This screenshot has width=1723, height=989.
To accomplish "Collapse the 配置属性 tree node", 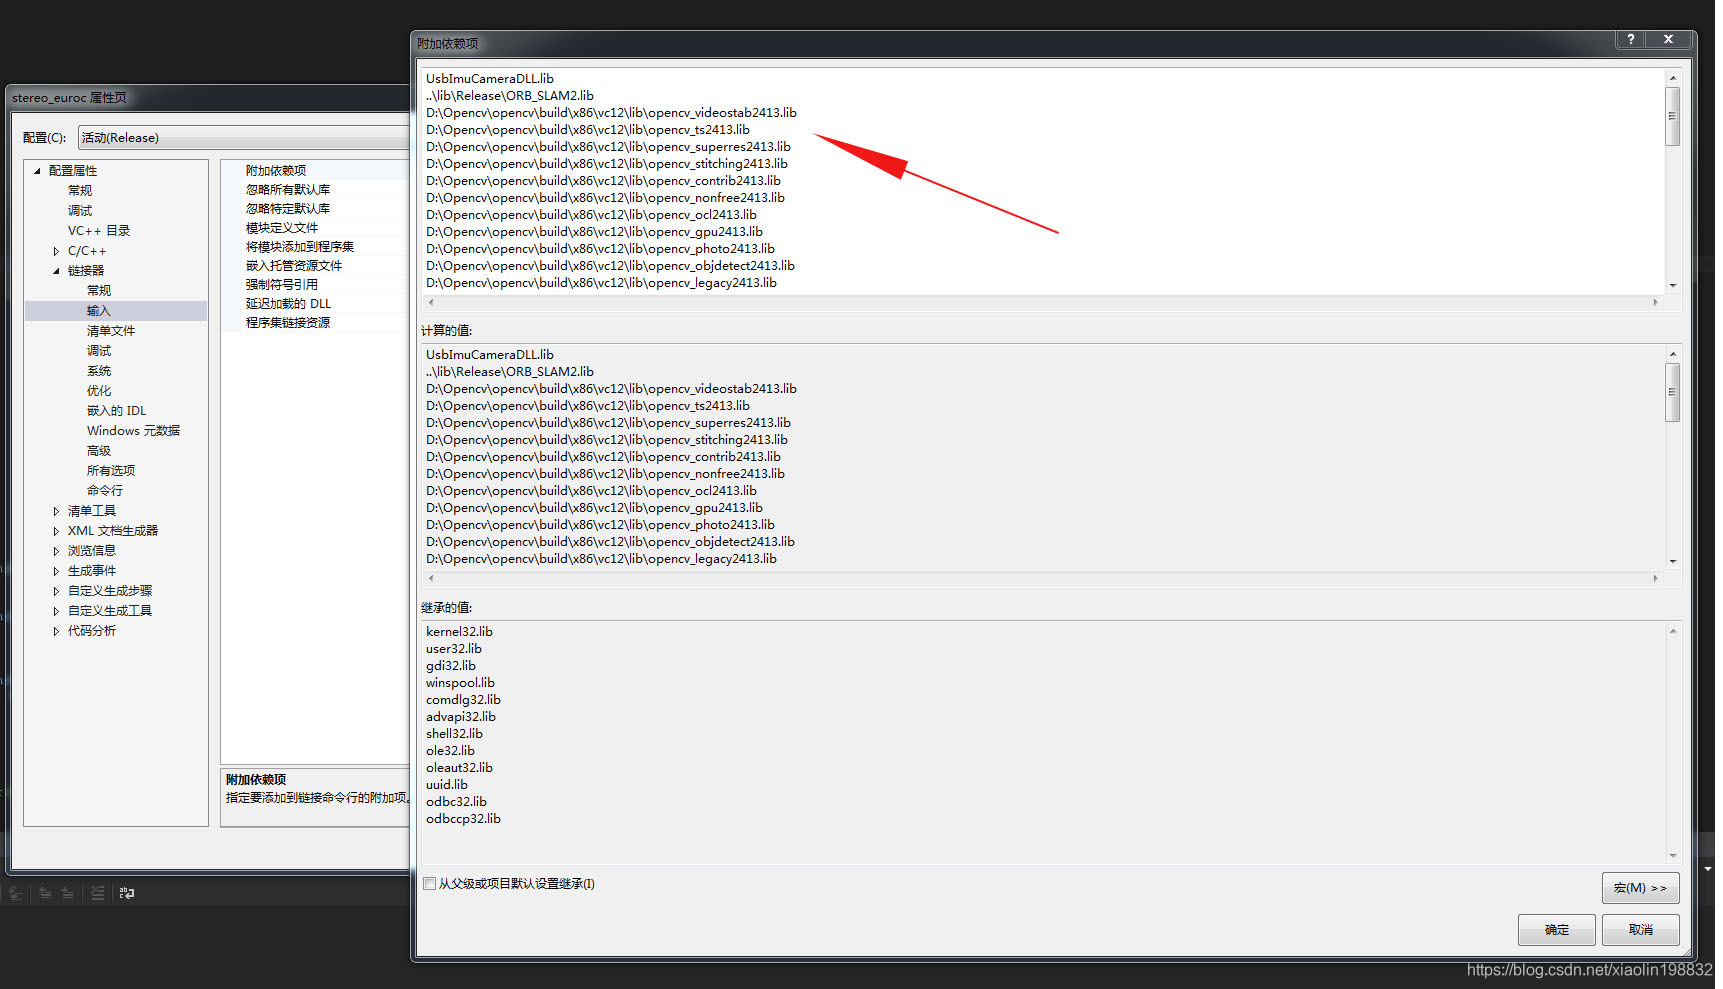I will (x=37, y=171).
